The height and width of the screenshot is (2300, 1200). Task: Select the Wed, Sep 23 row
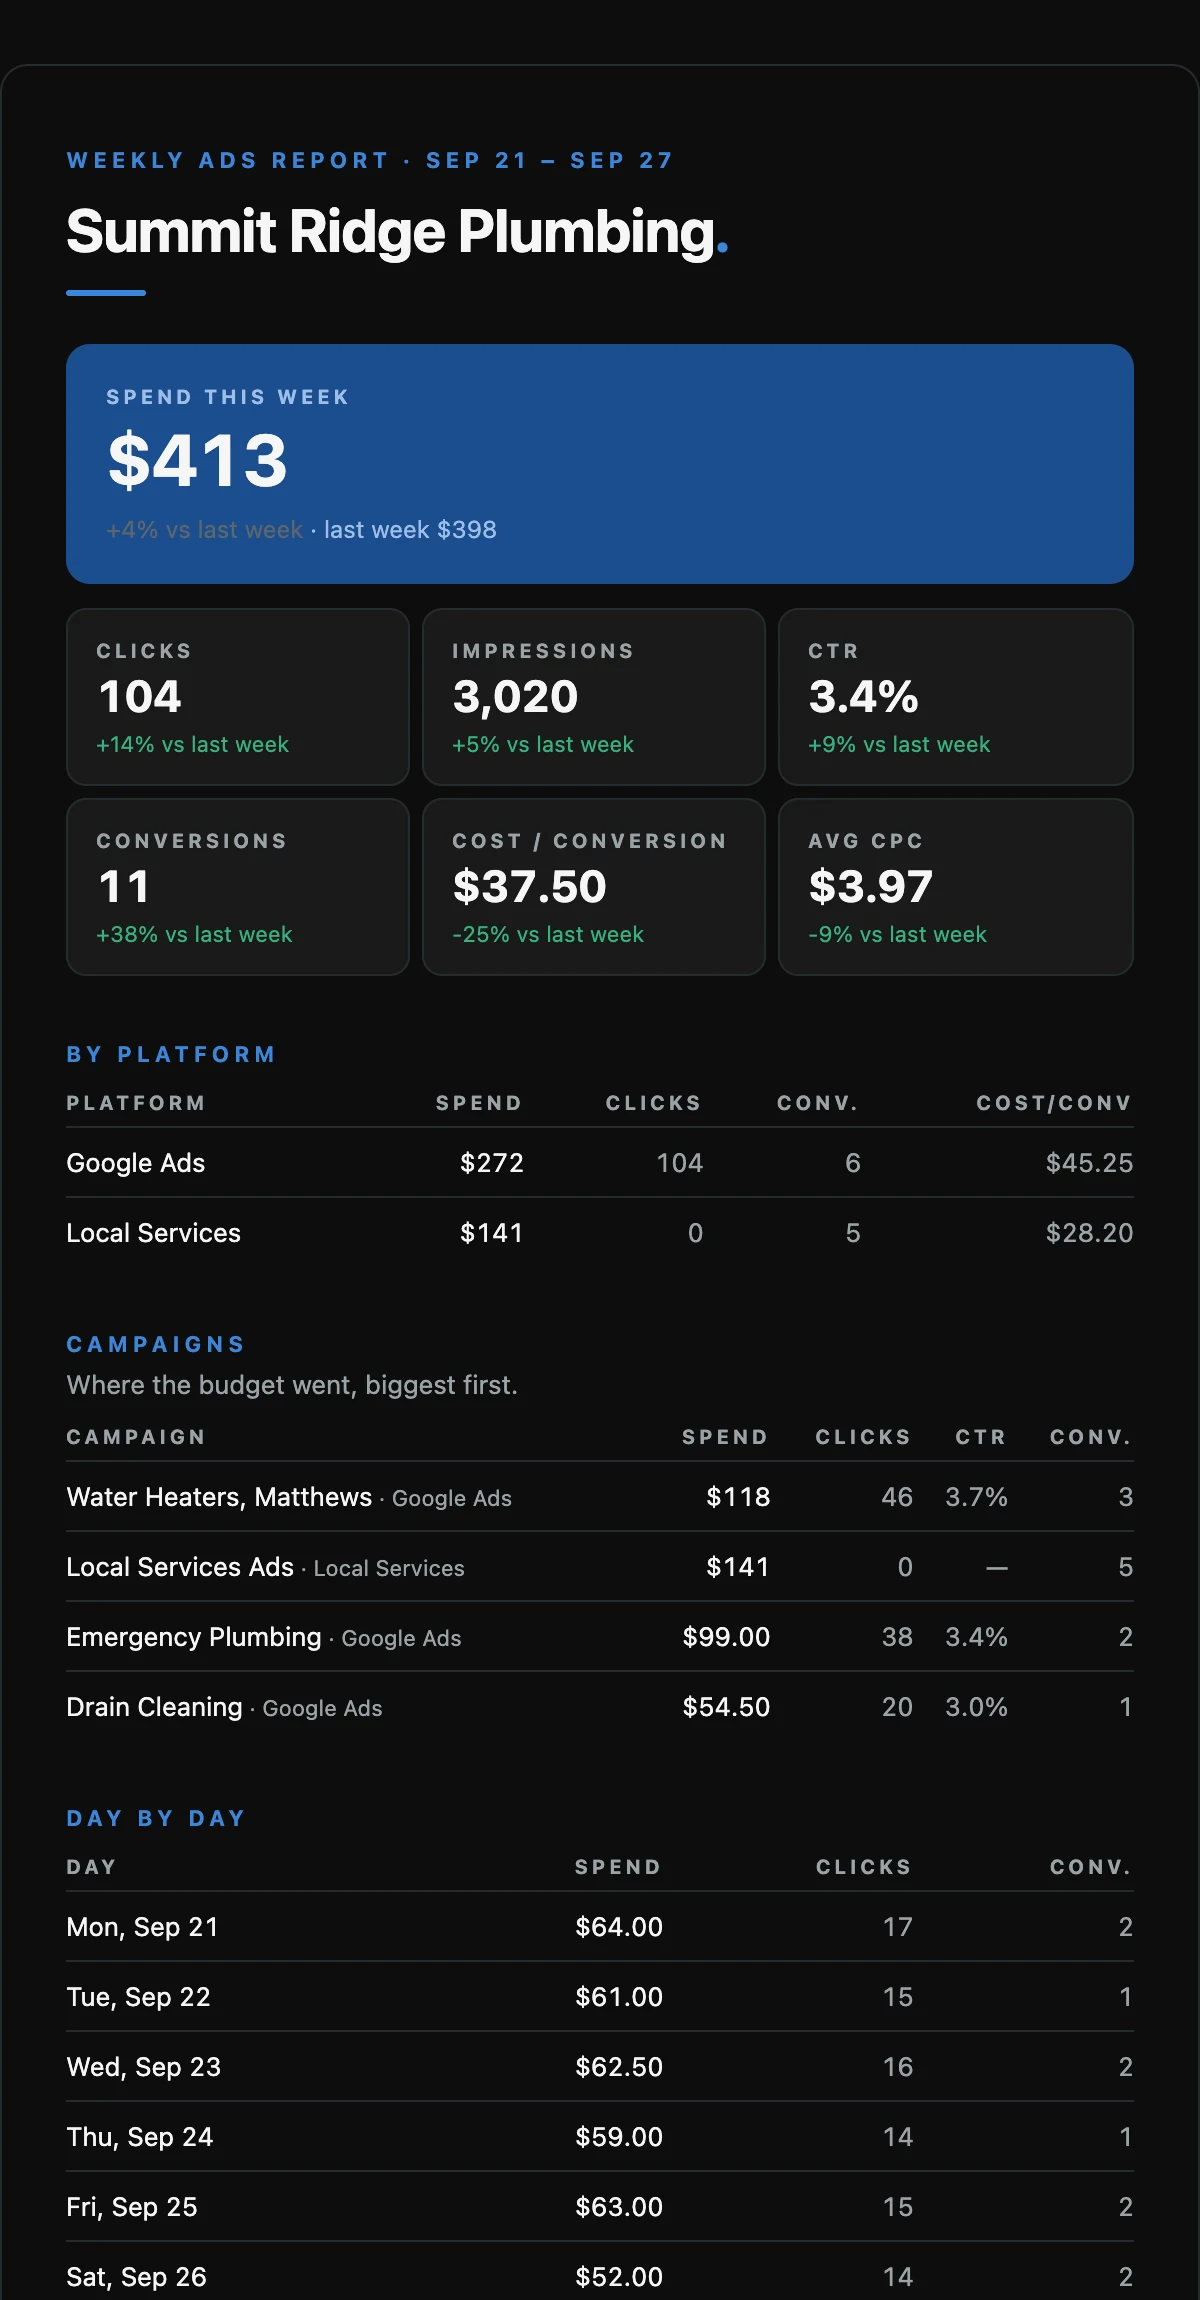point(600,2067)
